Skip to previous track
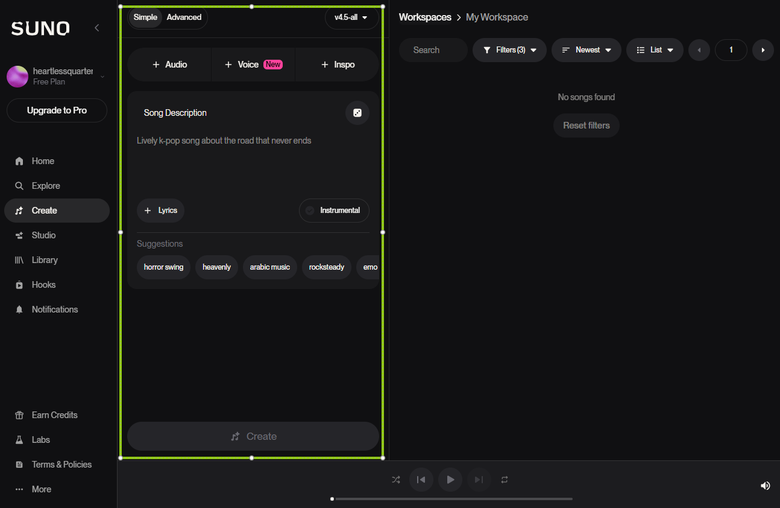 [x=421, y=480]
